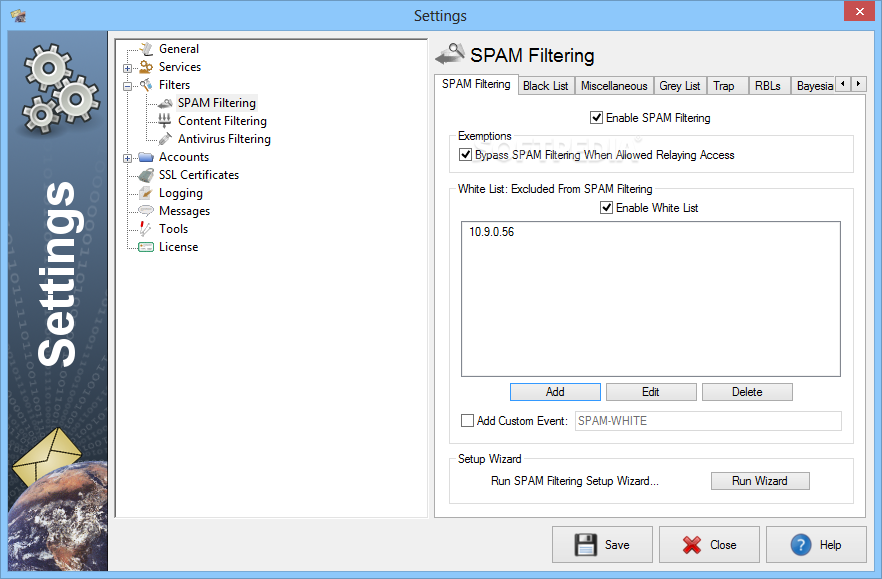
Task: Select General in settings tree
Action: [179, 49]
